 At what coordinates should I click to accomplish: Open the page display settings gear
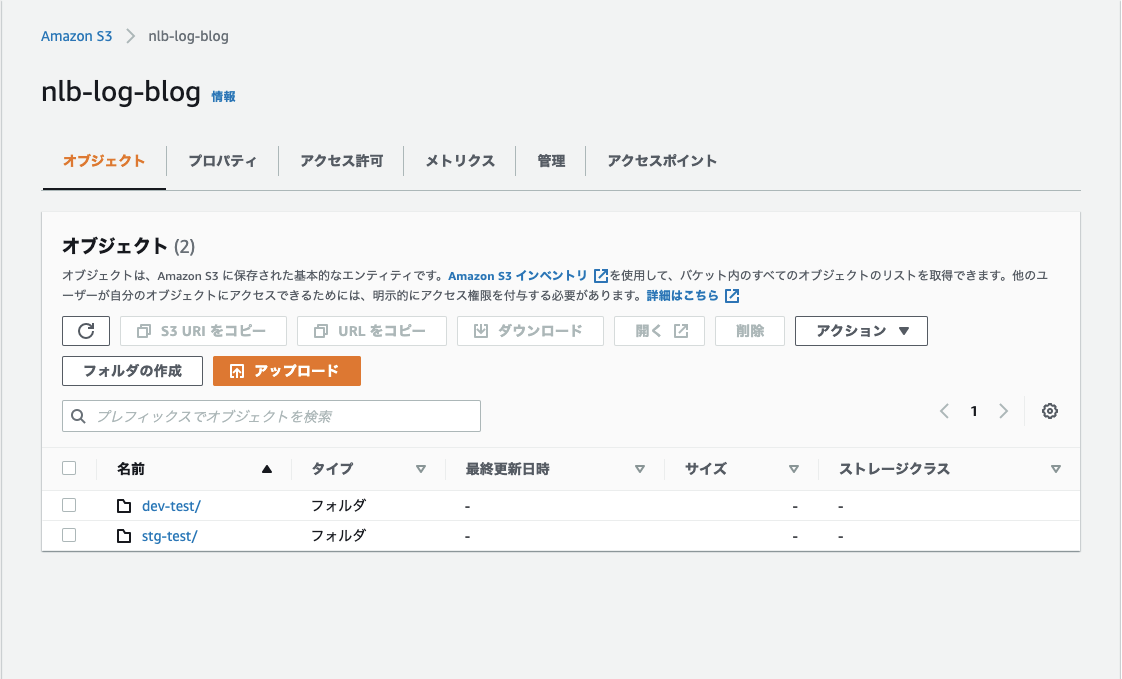point(1049,410)
